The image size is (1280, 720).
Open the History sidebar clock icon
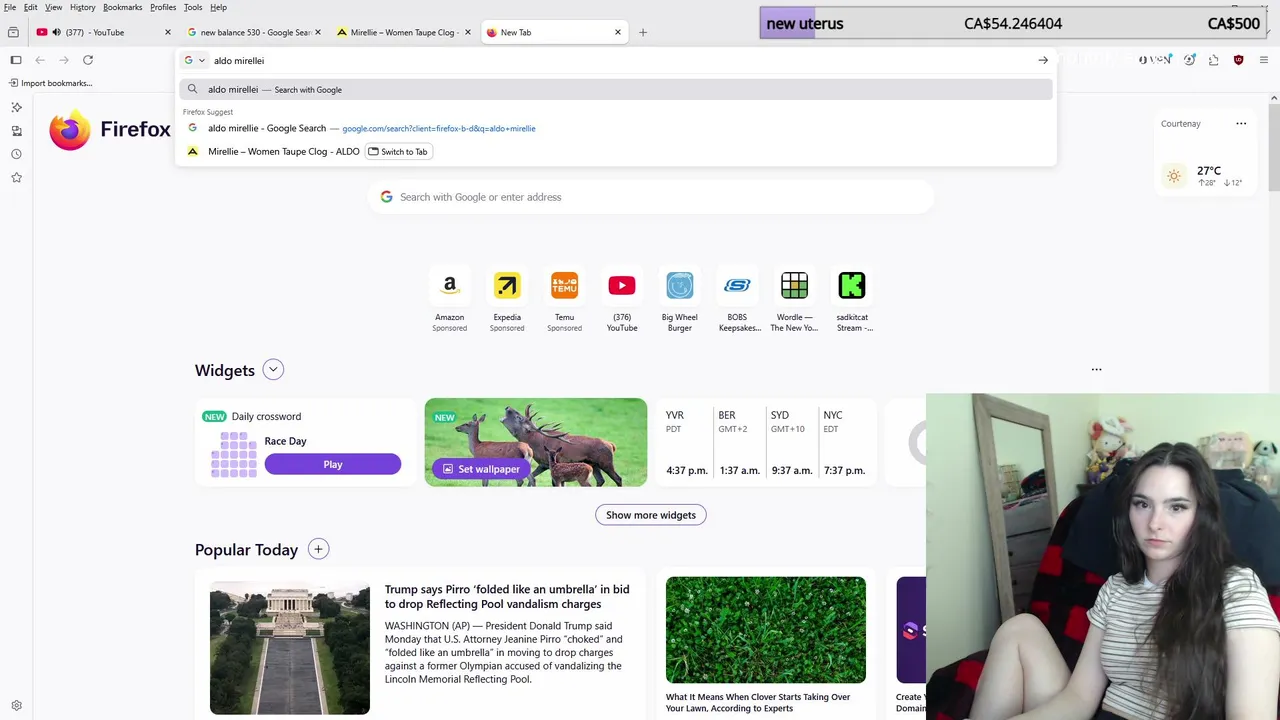click(16, 154)
